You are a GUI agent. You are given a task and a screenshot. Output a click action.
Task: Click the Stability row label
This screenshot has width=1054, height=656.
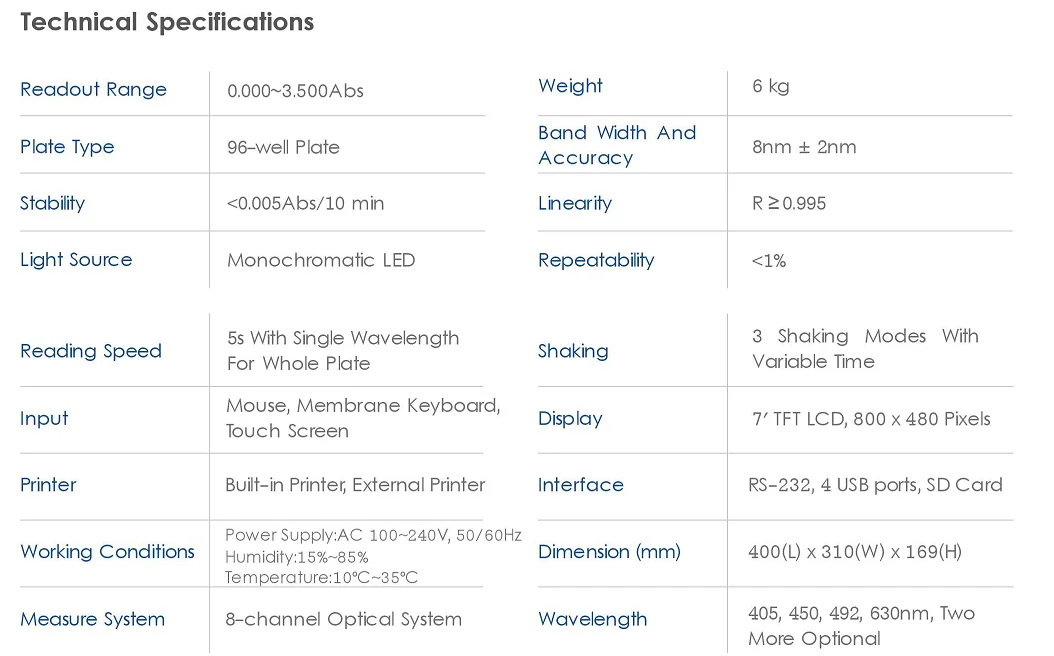[52, 203]
